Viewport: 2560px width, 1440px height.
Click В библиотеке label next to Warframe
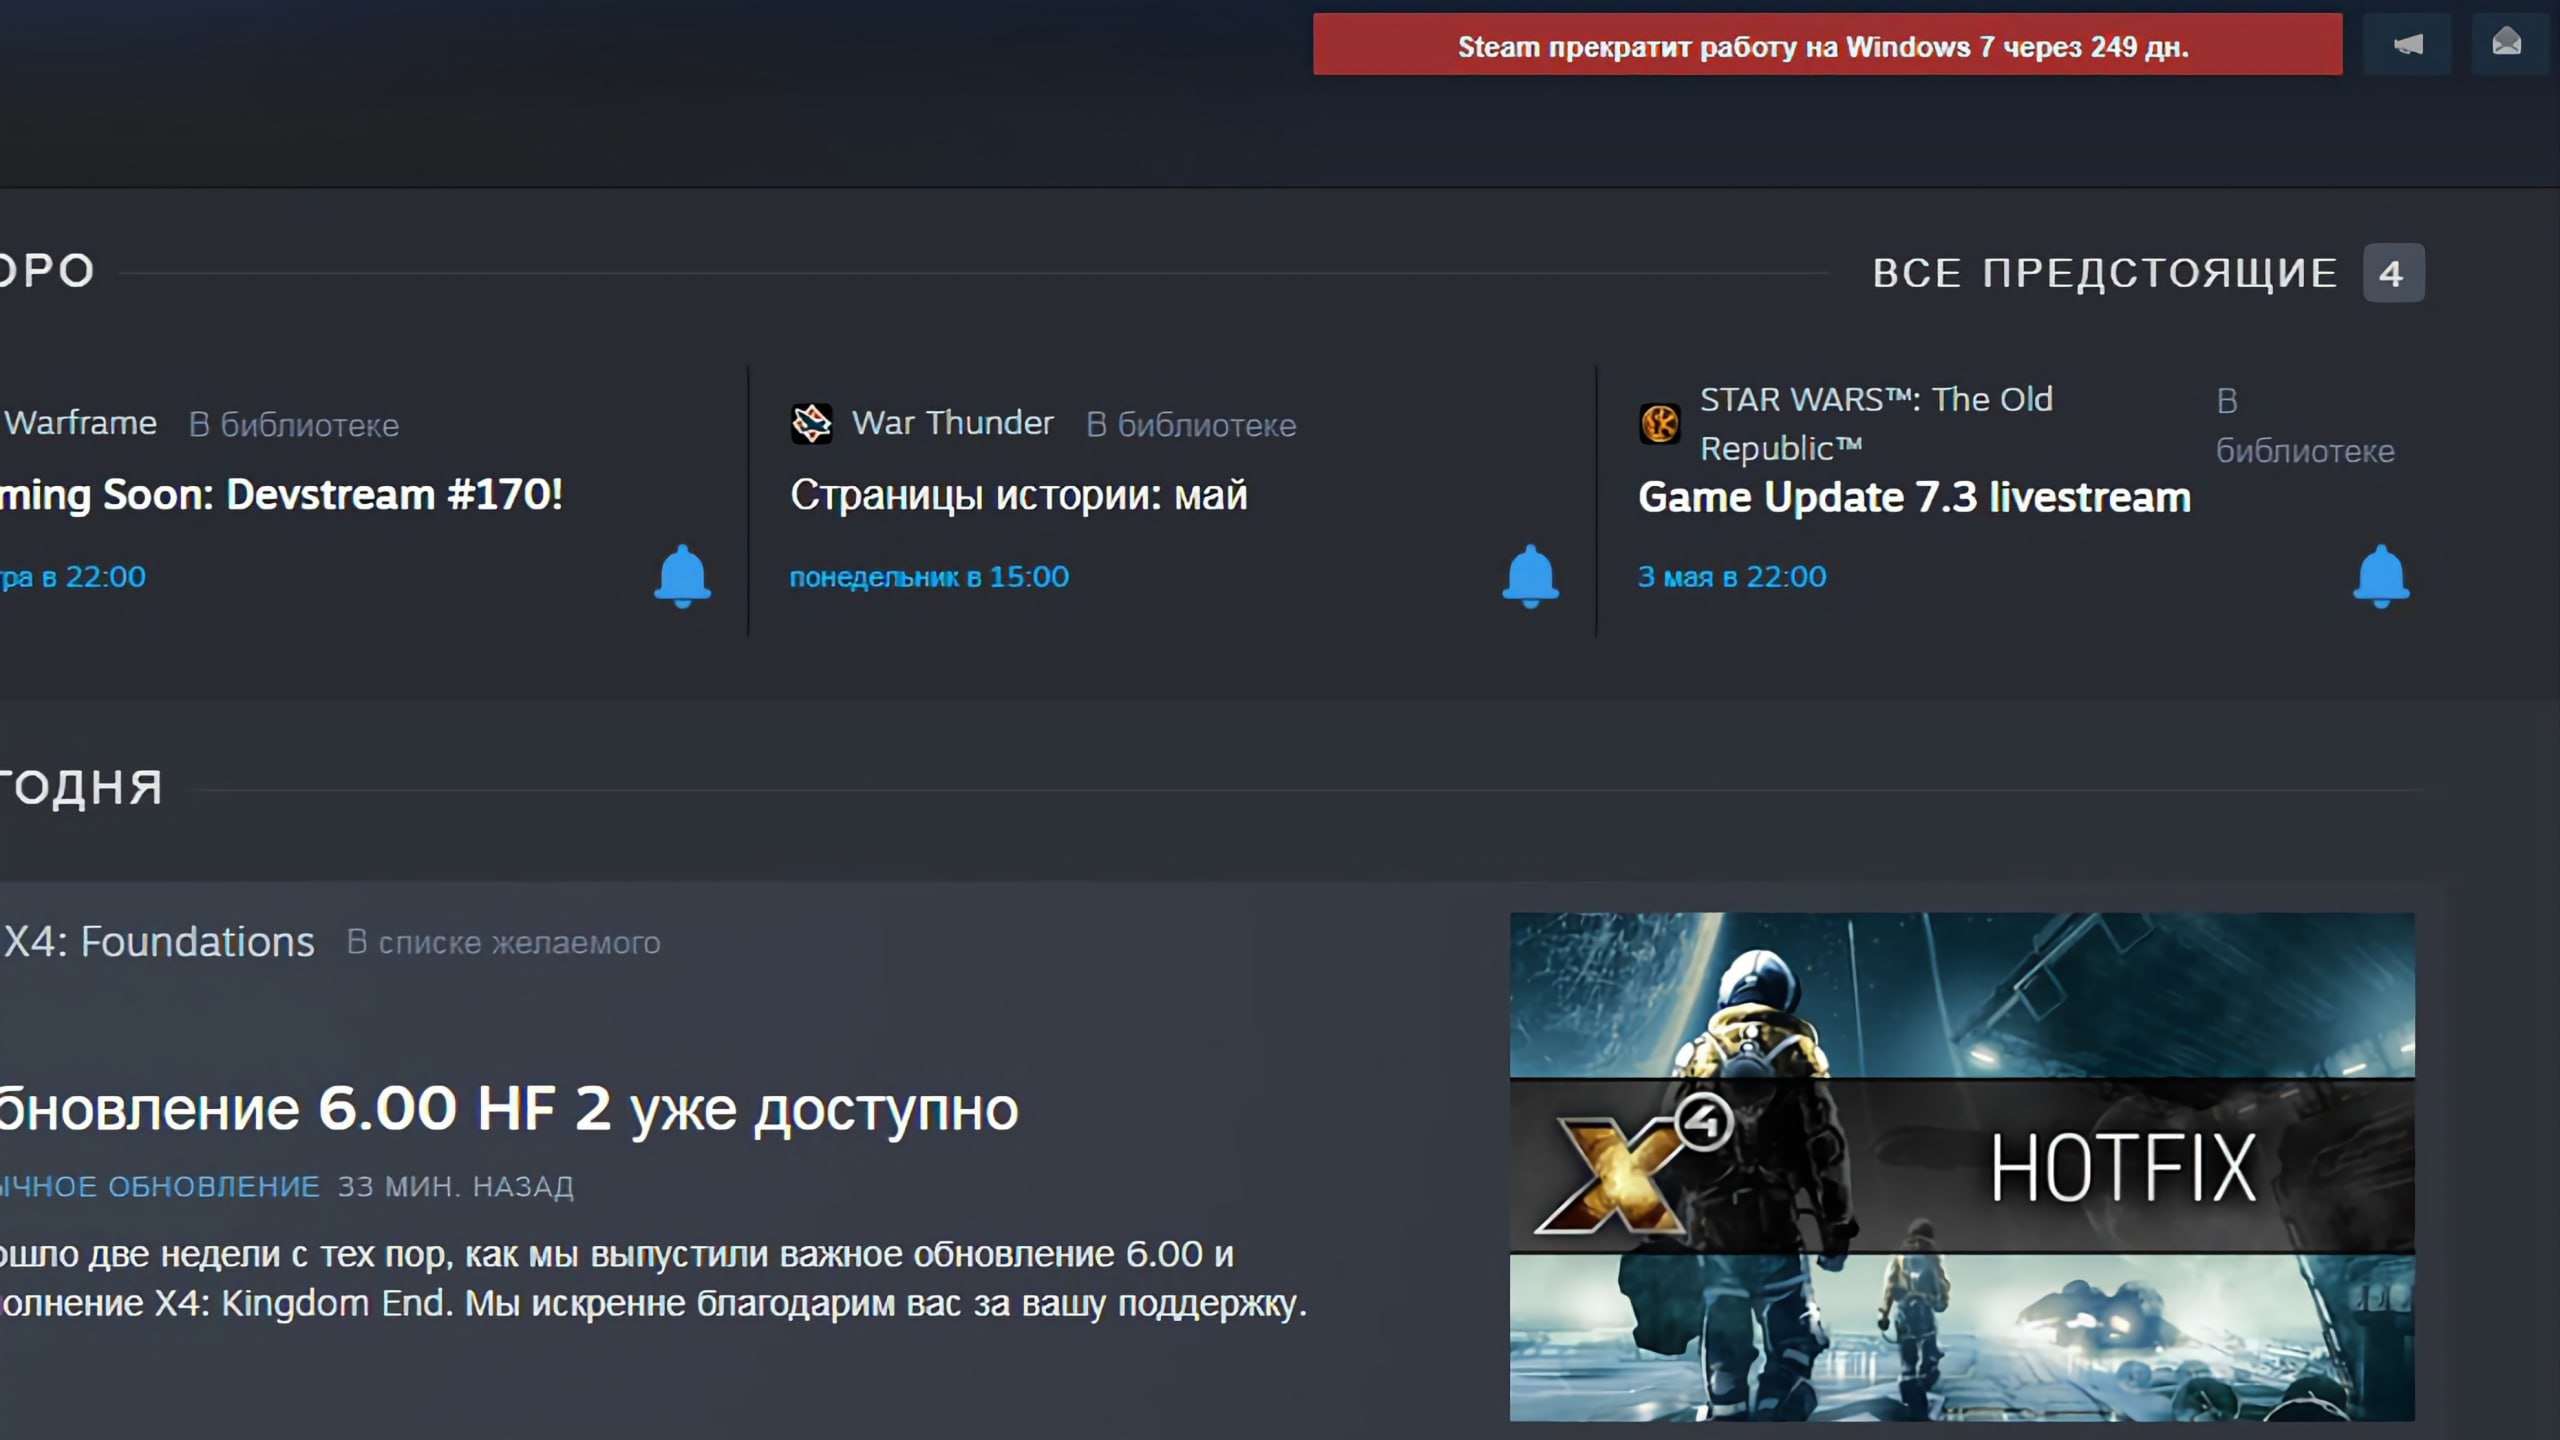(x=294, y=425)
